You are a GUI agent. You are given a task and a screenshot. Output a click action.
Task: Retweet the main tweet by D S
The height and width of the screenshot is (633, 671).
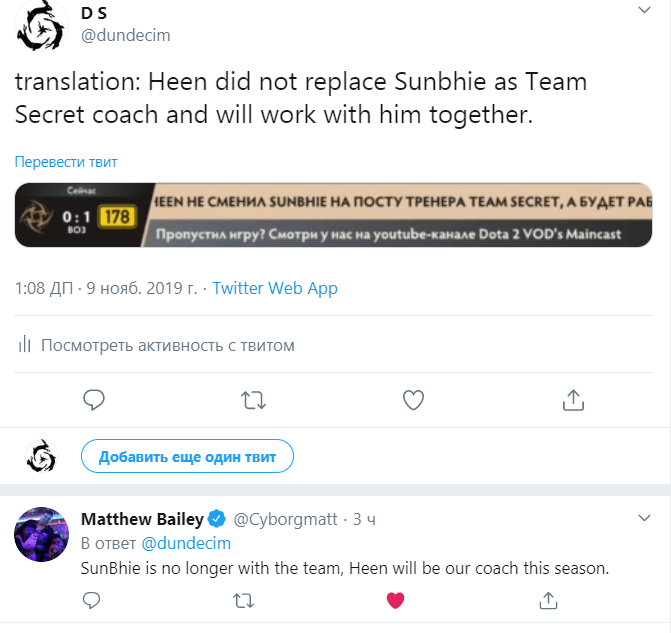pos(254,400)
